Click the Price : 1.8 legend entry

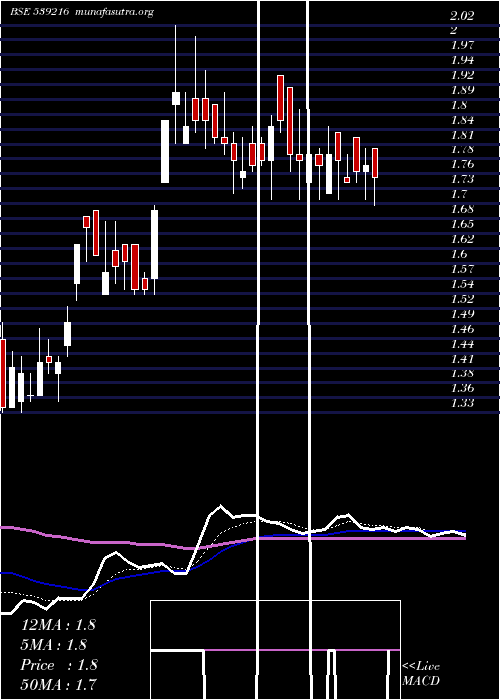click(59, 665)
